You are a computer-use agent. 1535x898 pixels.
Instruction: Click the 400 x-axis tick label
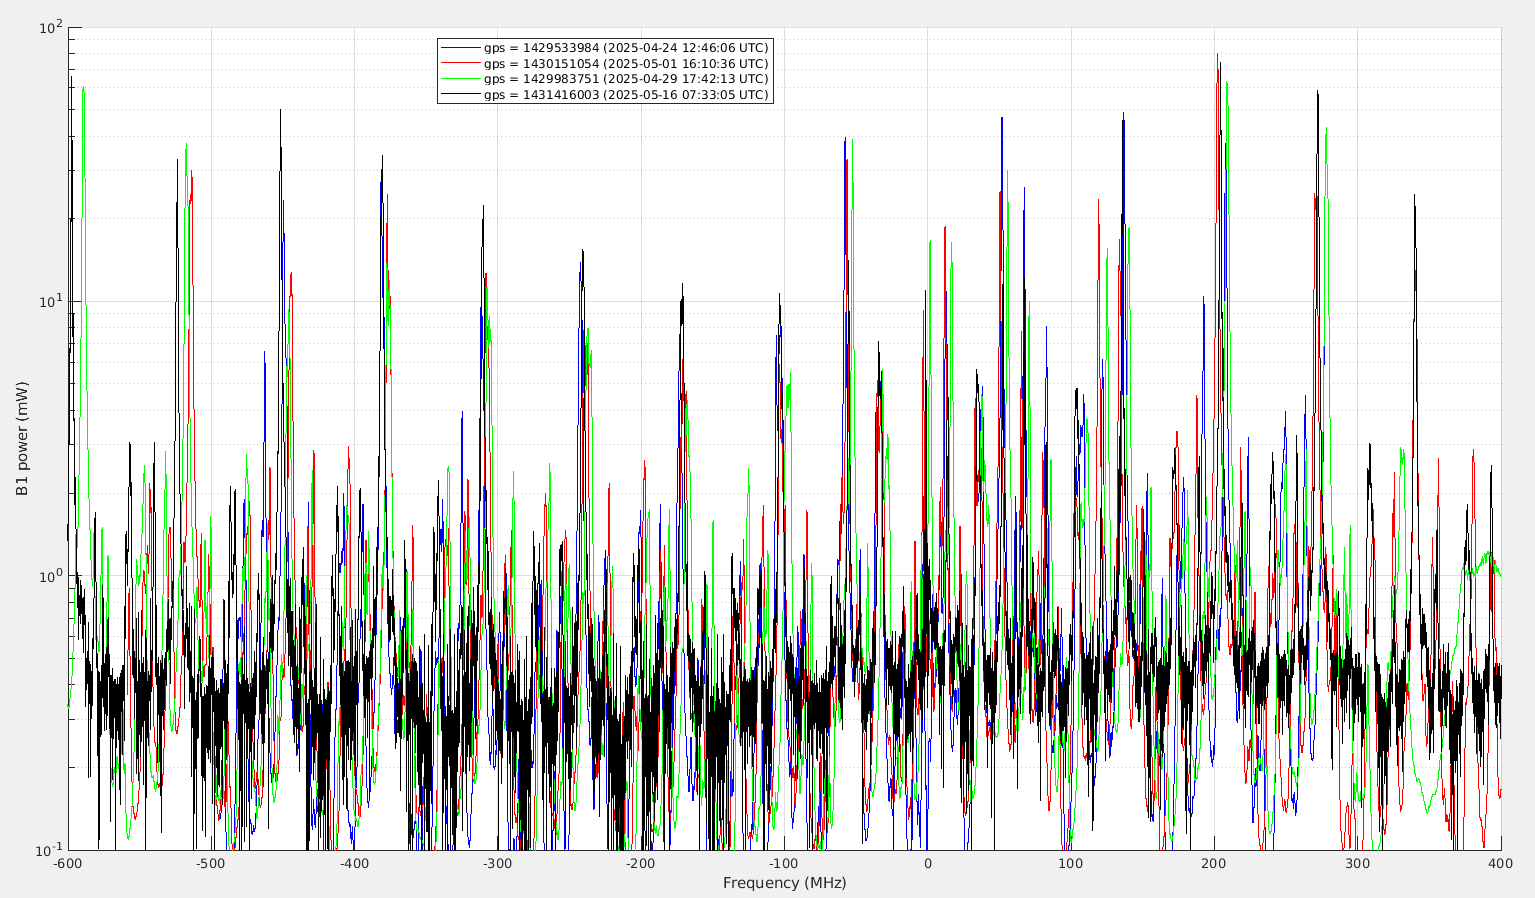(x=1500, y=864)
